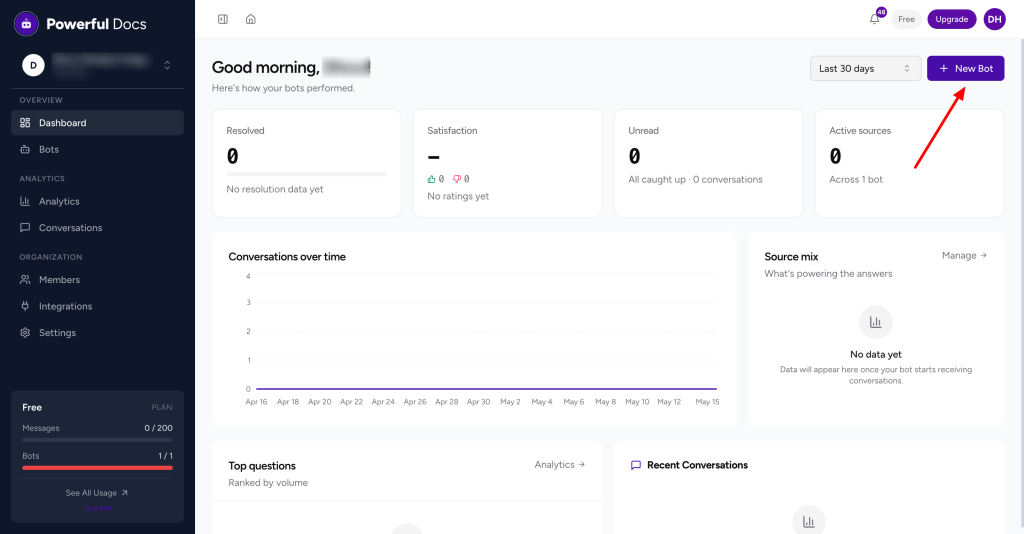Click the Free plan badge in header
The image size is (1024, 534).
(906, 19)
